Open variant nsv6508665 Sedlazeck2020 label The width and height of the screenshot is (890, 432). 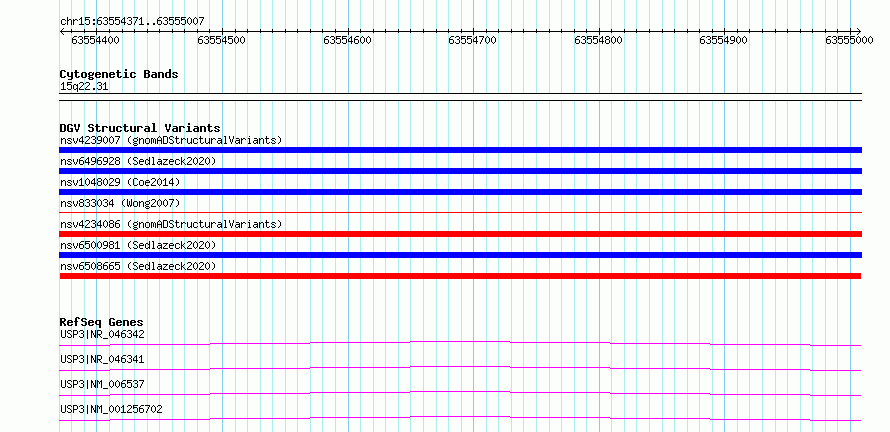click(138, 266)
